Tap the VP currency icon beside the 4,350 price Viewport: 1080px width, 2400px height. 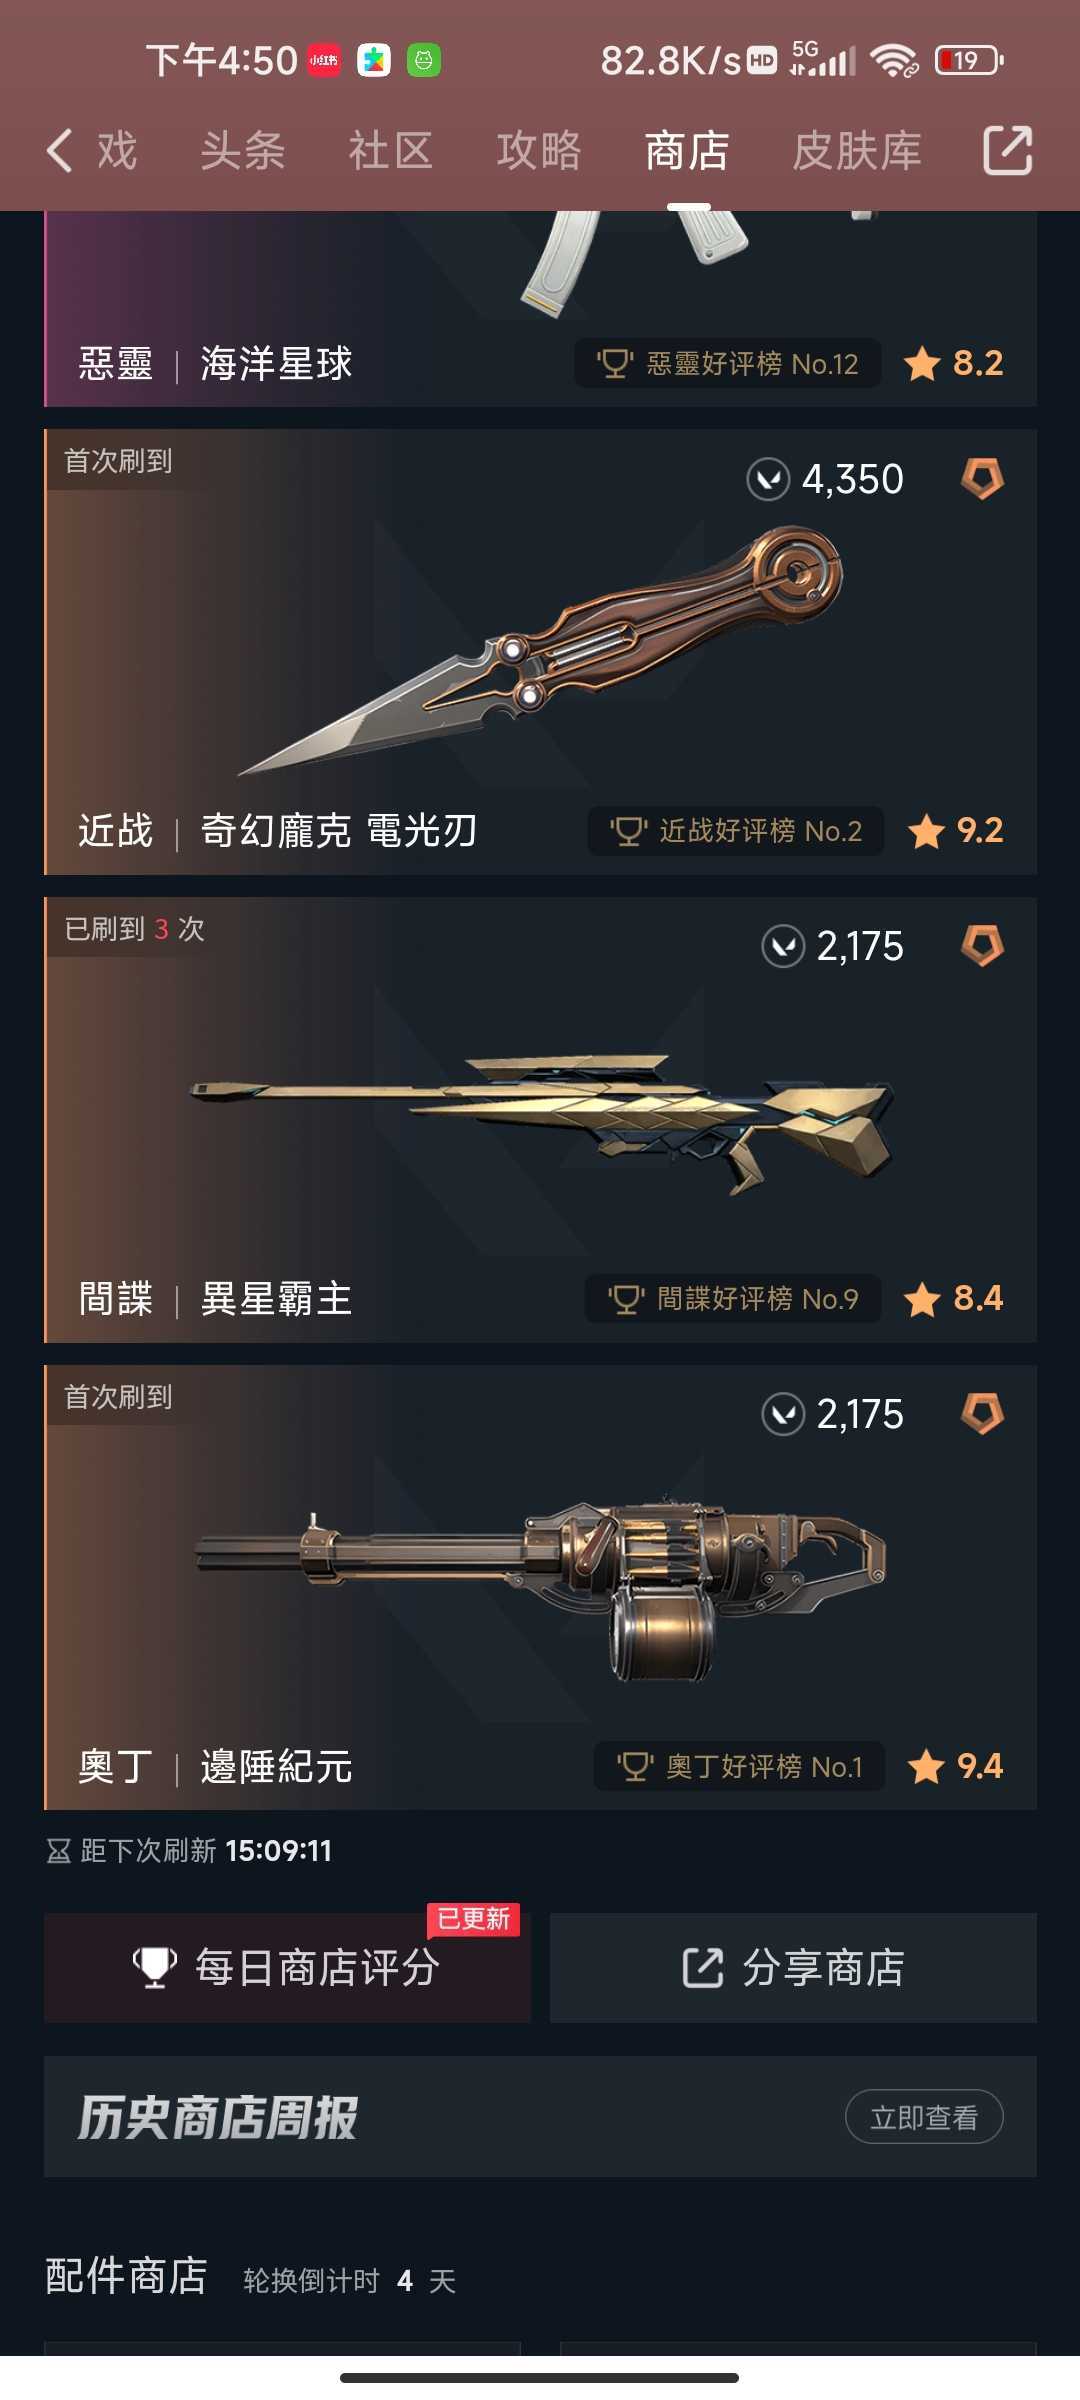(768, 479)
